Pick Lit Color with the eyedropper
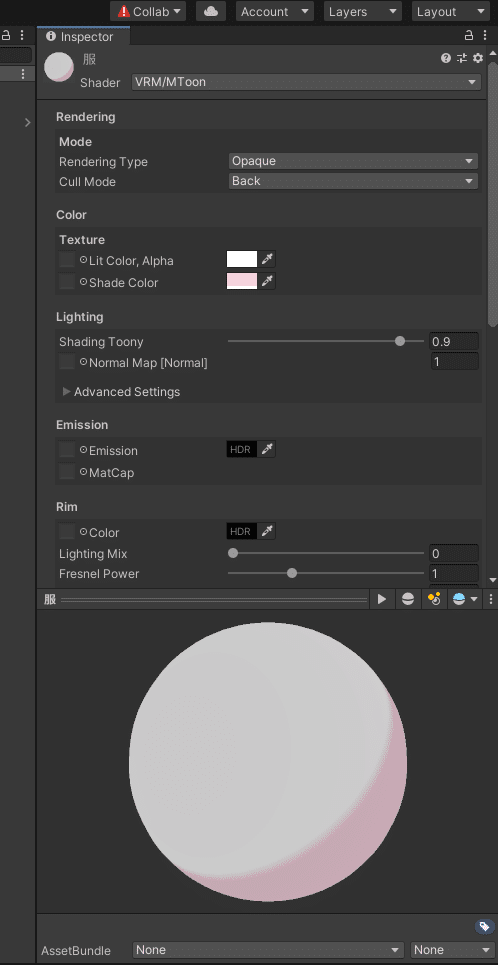This screenshot has width=498, height=965. click(267, 259)
